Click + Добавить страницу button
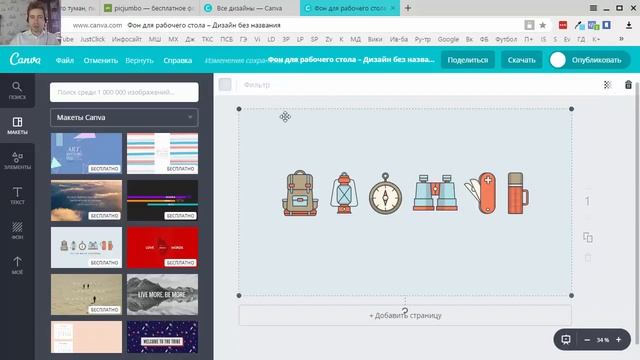Viewport: 640px width, 360px height. [x=405, y=316]
